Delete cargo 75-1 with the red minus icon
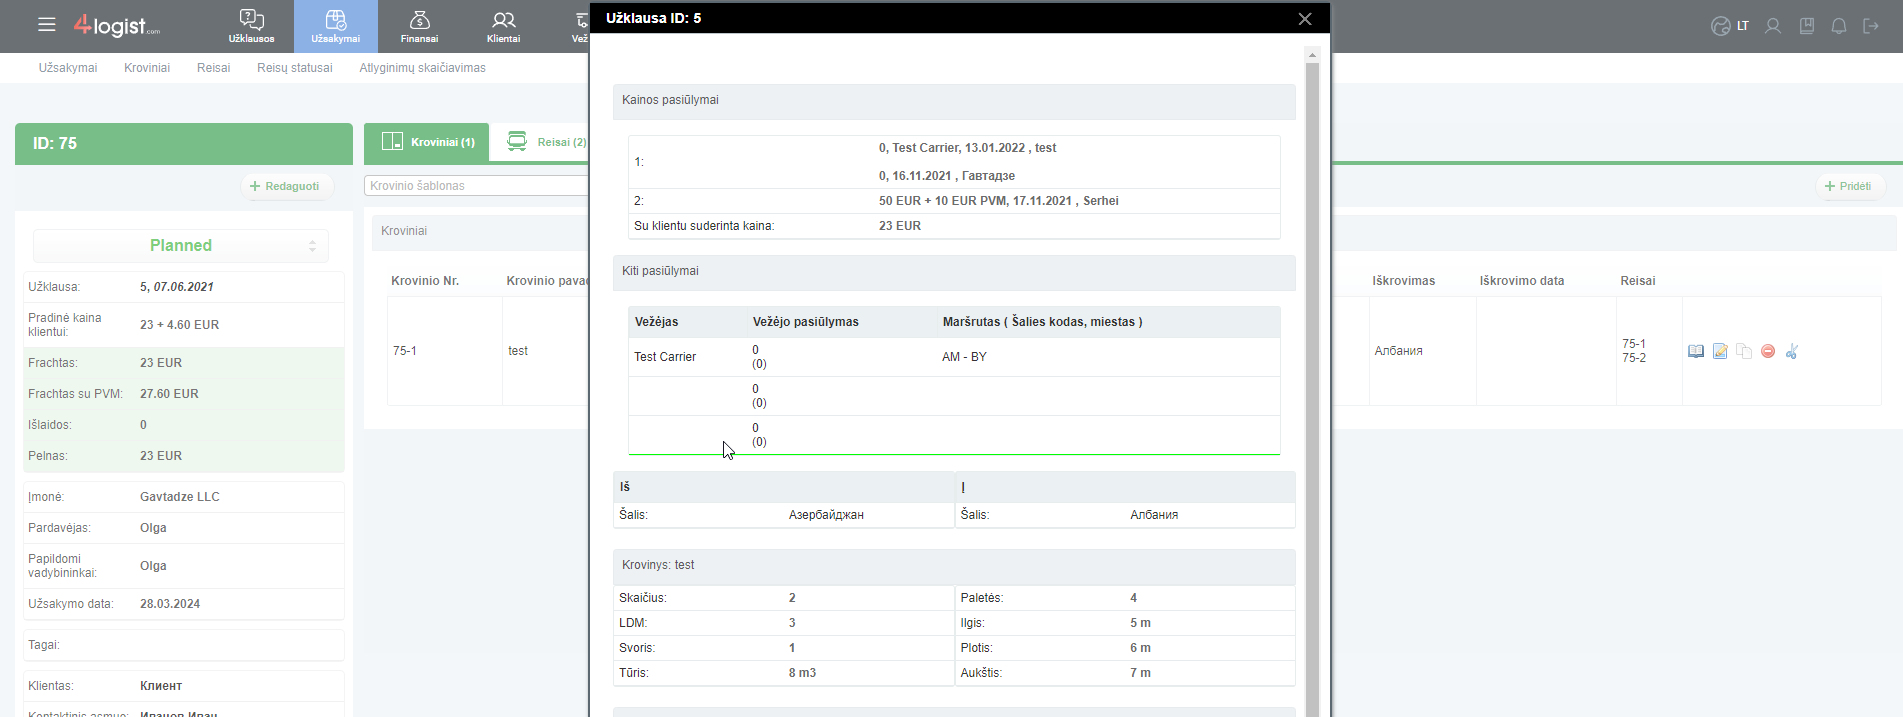Viewport: 1903px width, 717px height. (1768, 351)
